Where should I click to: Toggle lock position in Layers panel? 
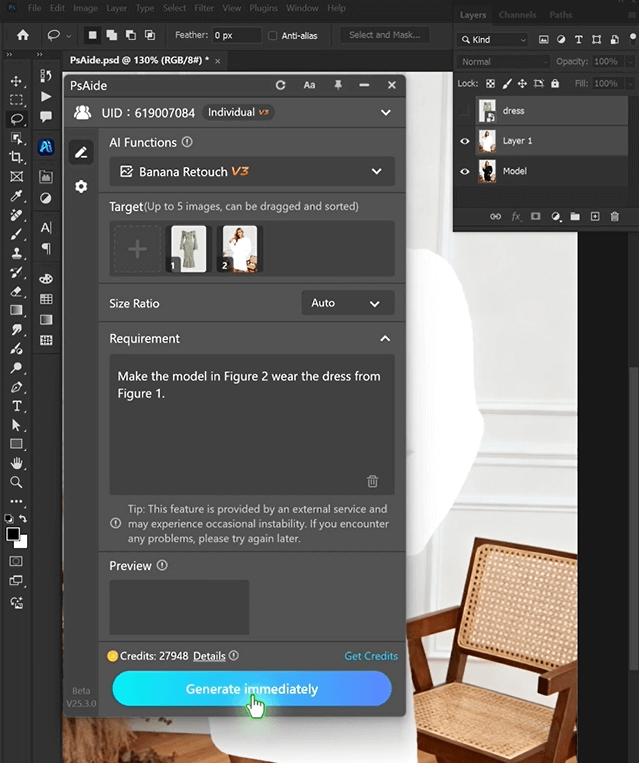click(x=522, y=84)
